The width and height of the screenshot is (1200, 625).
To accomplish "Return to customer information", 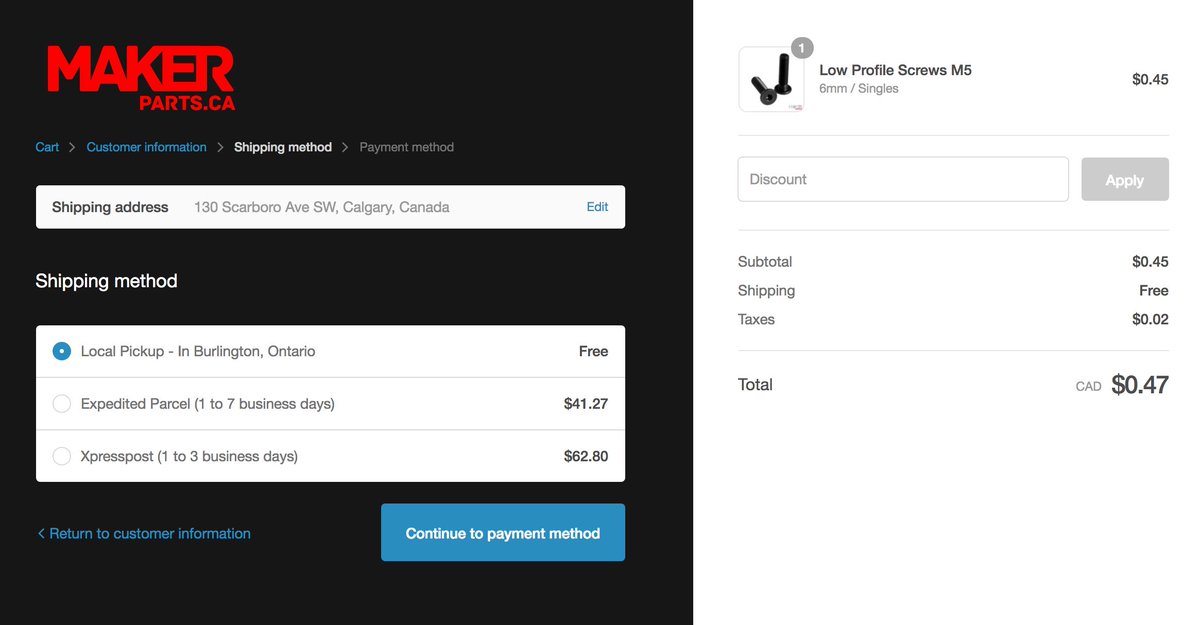I will (x=143, y=534).
